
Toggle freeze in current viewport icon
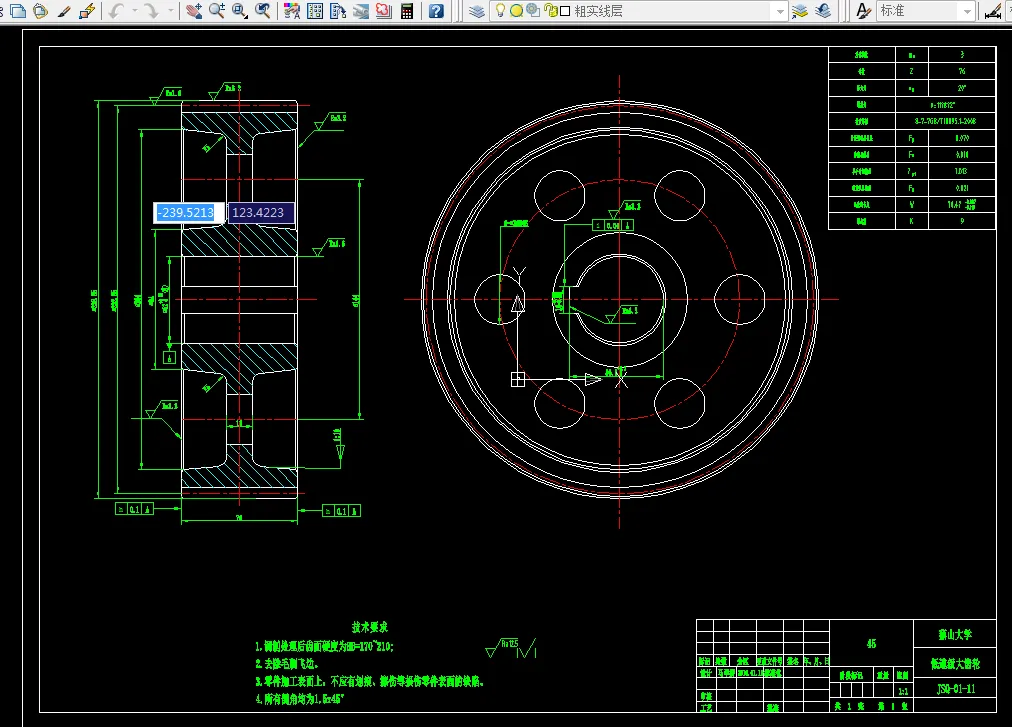tap(533, 10)
